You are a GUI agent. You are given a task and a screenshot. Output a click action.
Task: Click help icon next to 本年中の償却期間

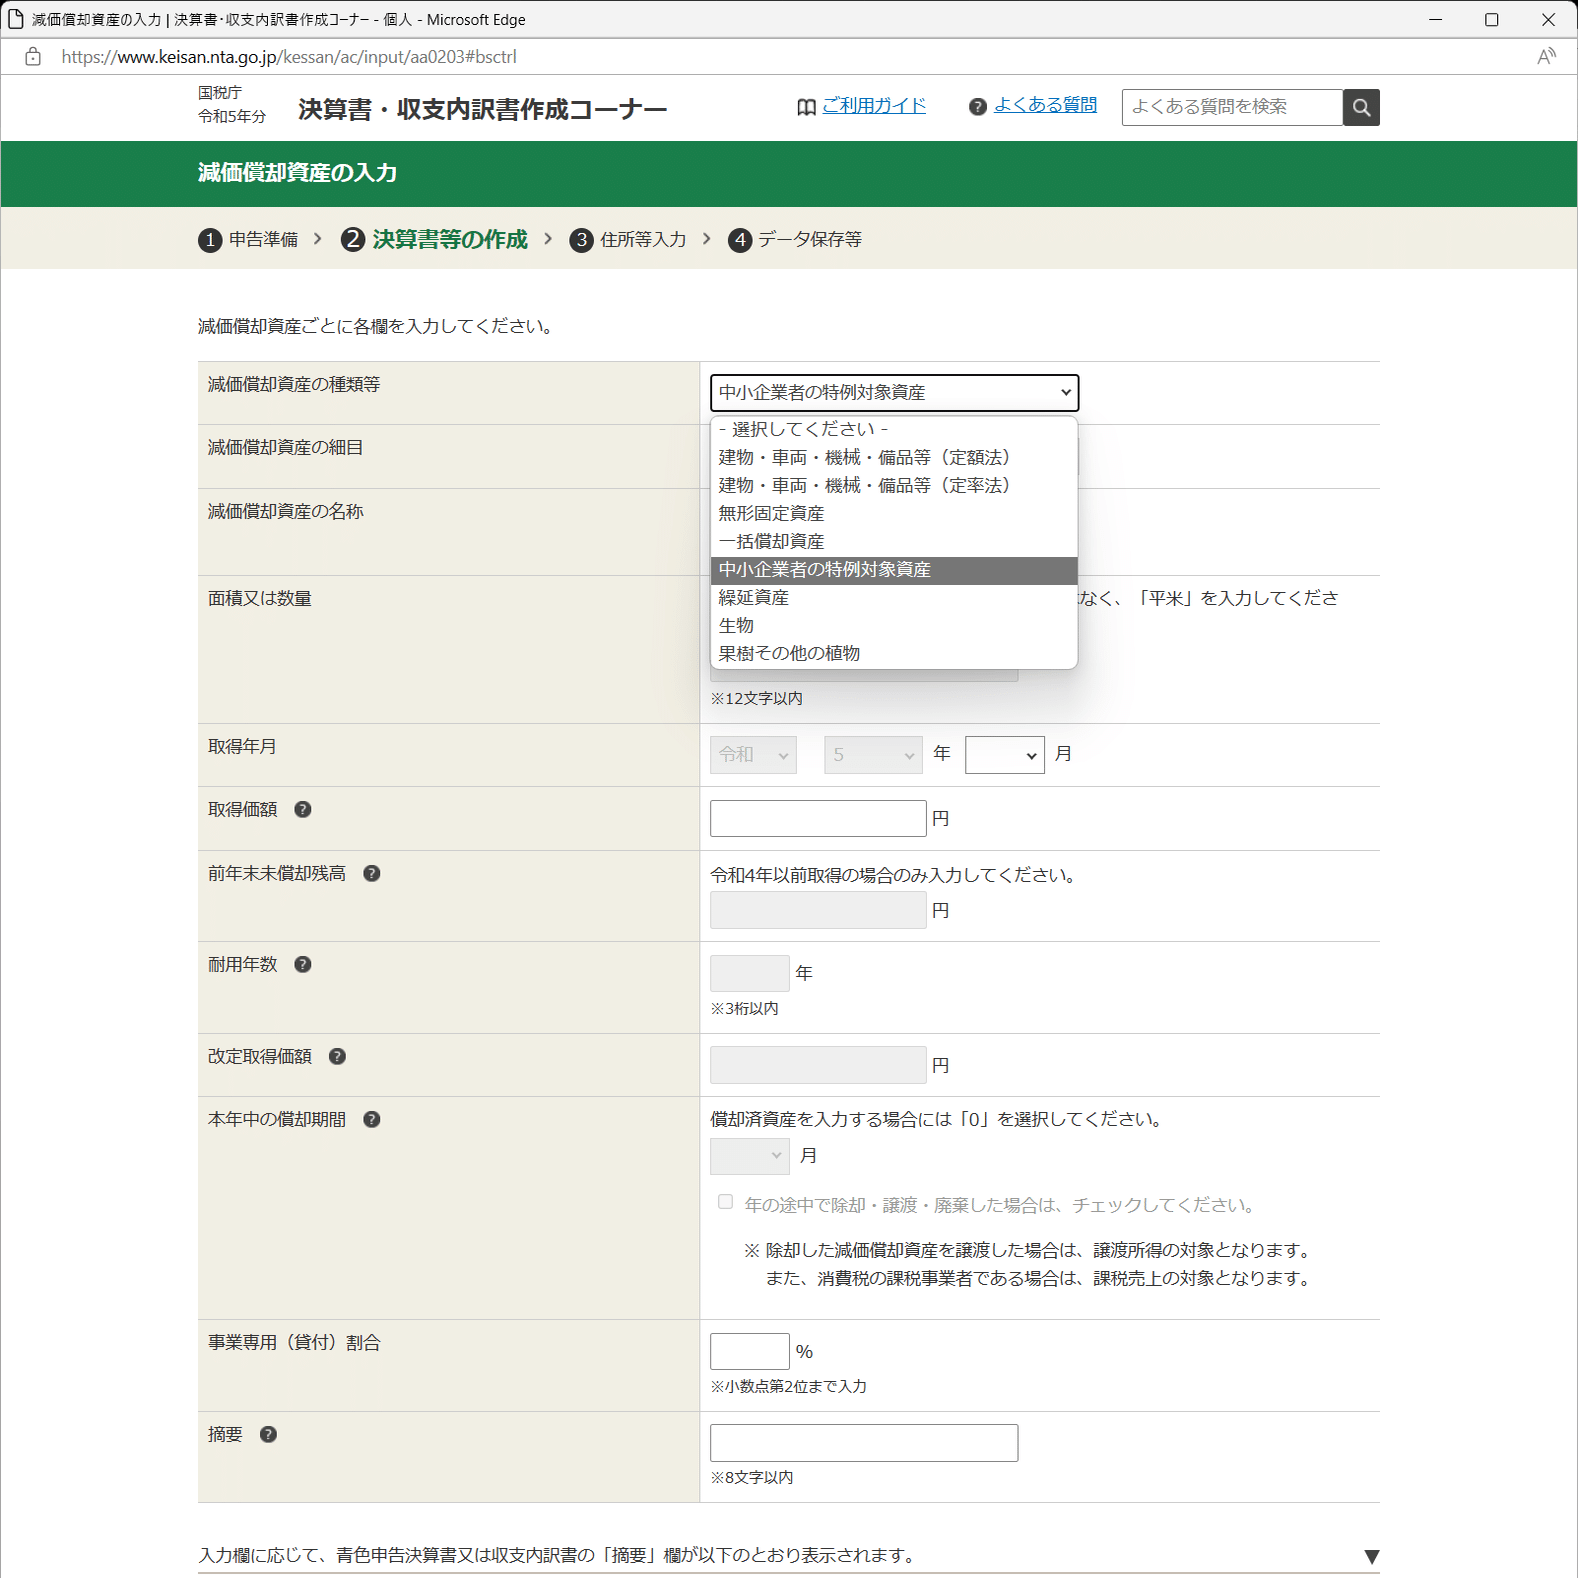pos(372,1120)
